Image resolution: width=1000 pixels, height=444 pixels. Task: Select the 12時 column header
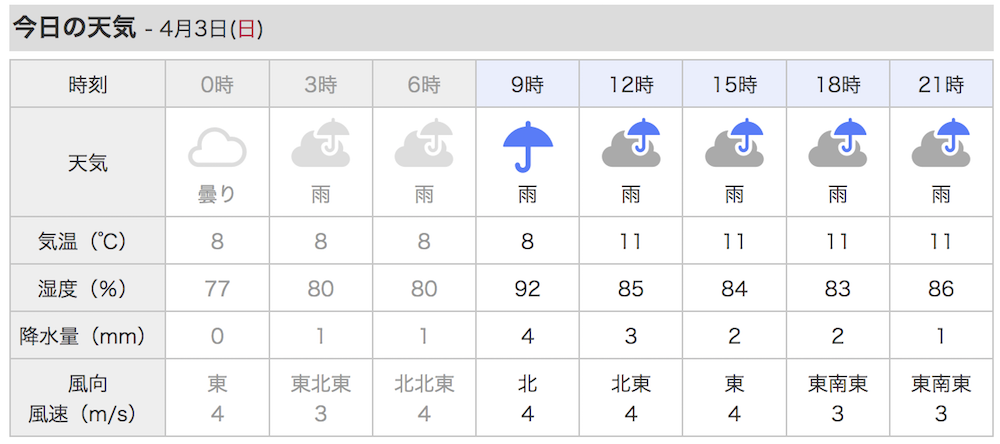[x=631, y=84]
